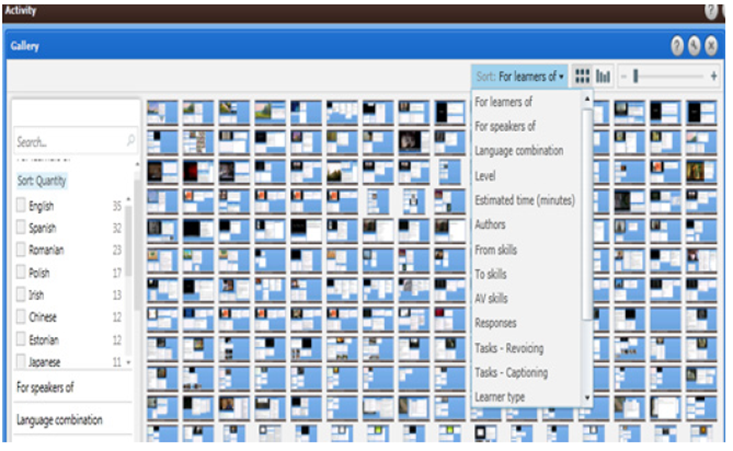Click the search magnifier icon
The width and height of the screenshot is (733, 451).
click(131, 142)
